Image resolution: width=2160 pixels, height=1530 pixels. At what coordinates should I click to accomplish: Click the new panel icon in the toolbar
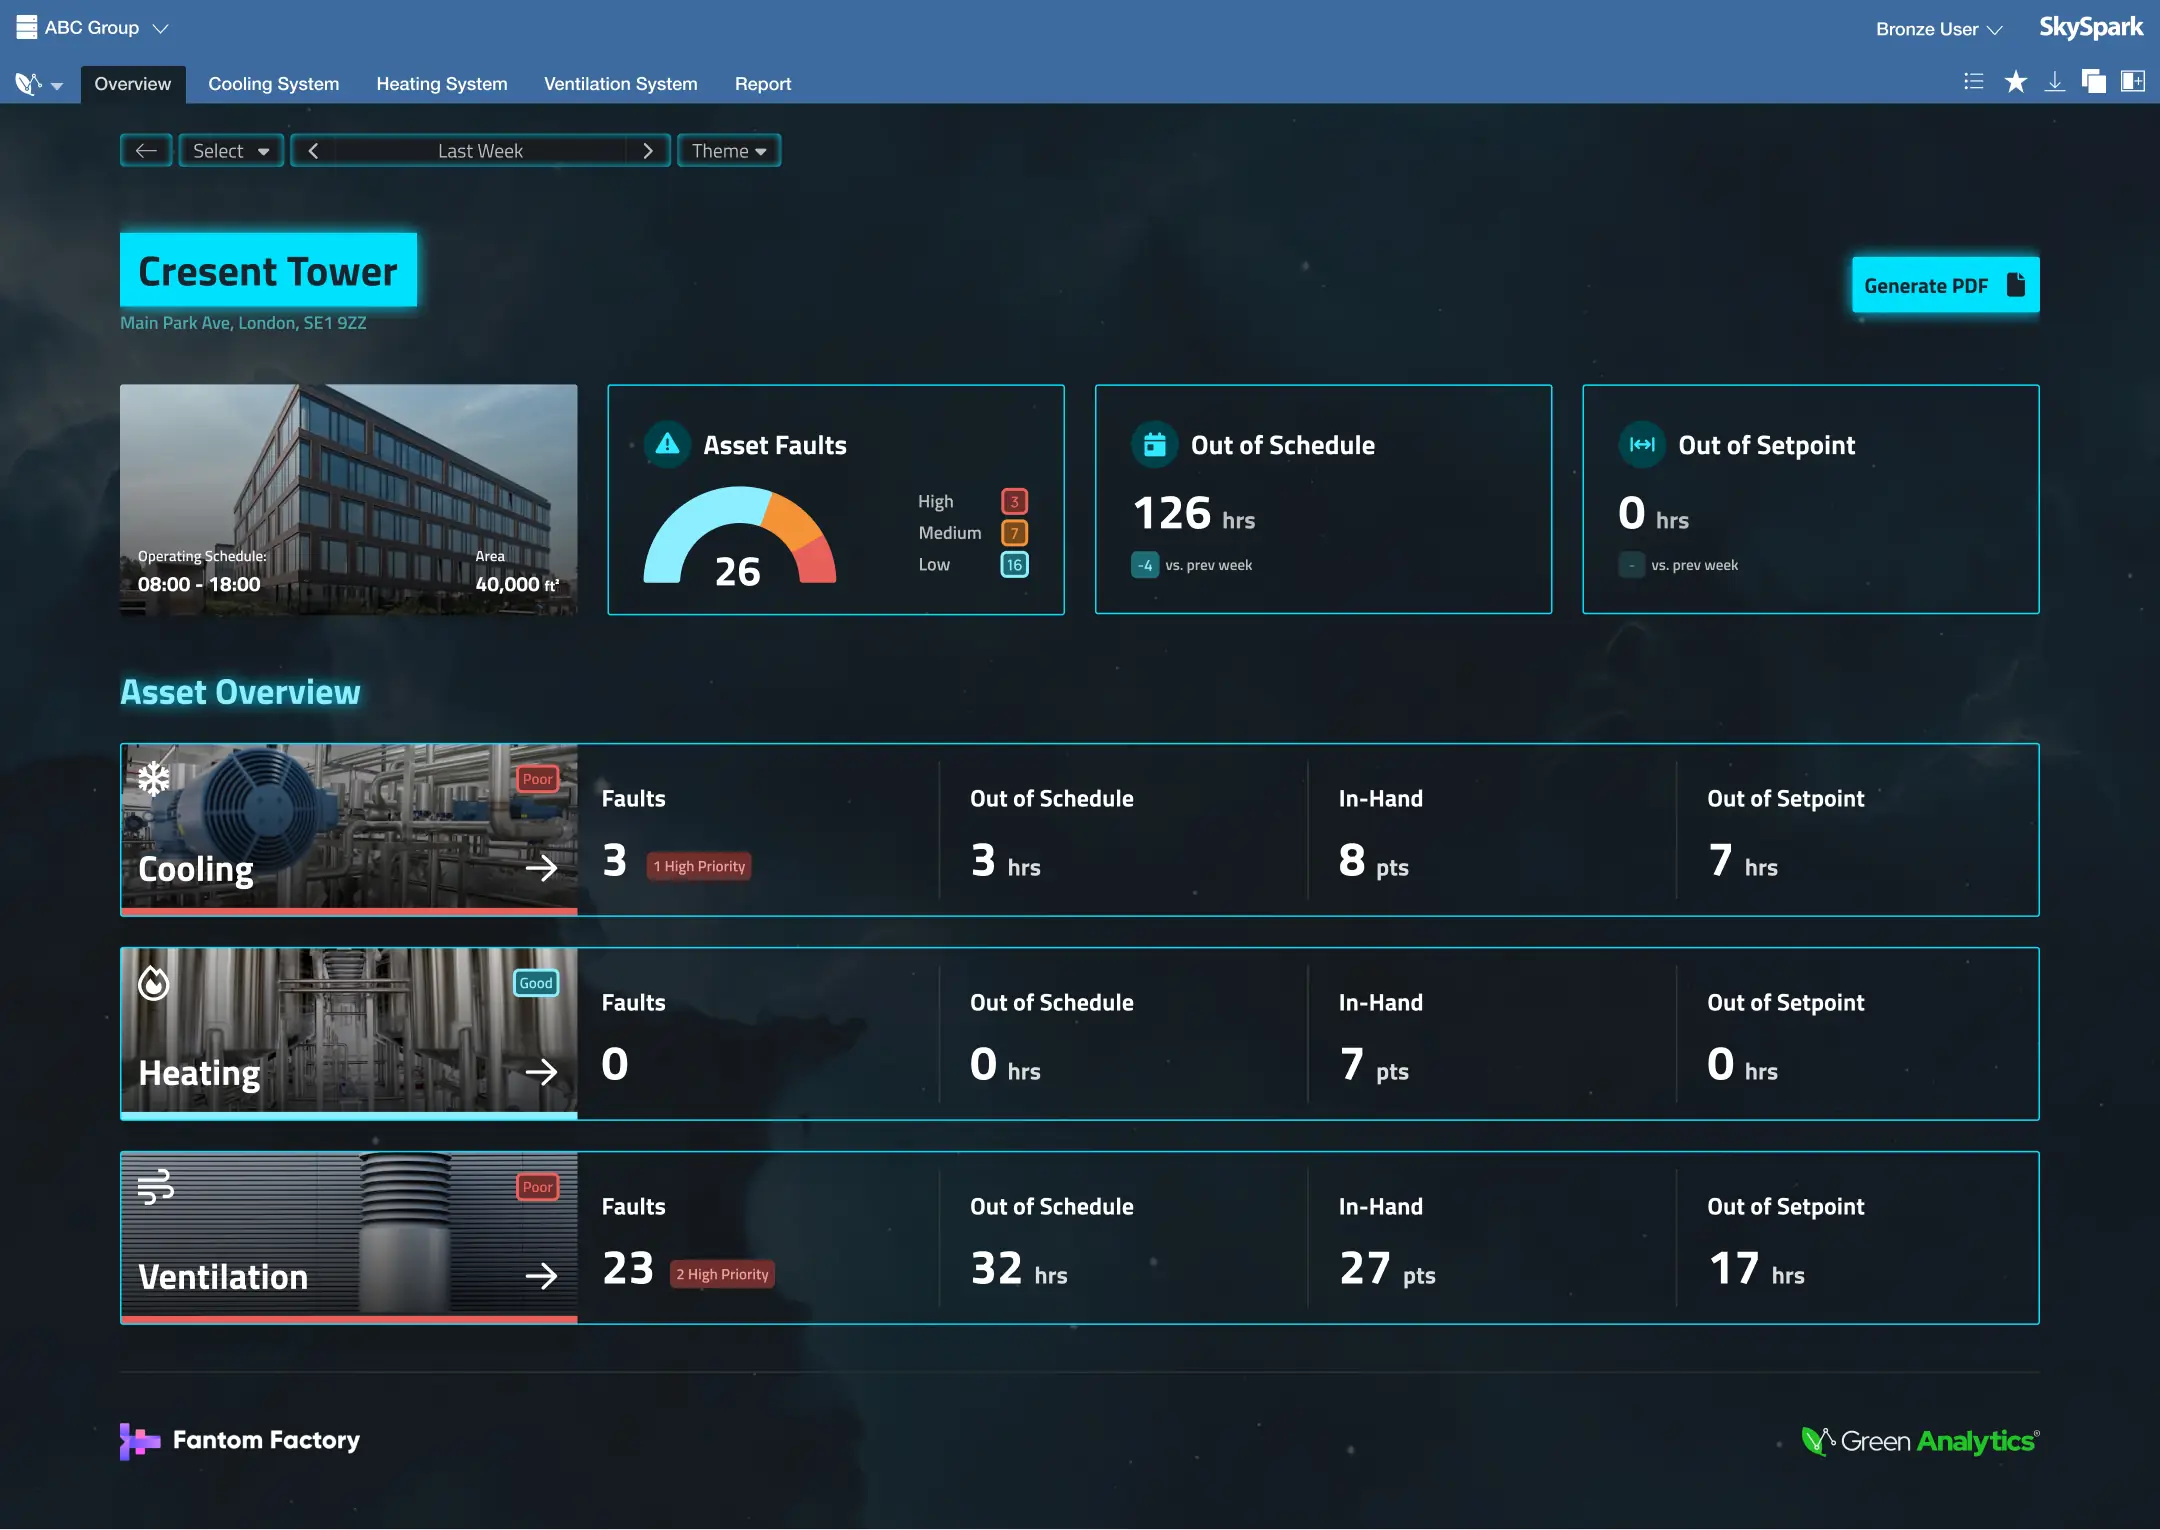coord(2132,82)
